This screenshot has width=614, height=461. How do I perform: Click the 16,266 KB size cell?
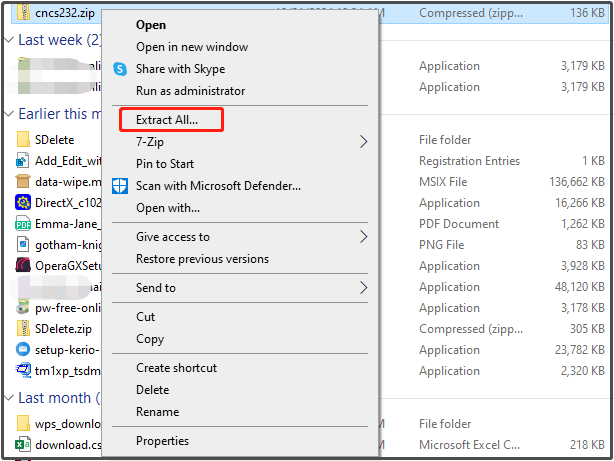[x=580, y=203]
